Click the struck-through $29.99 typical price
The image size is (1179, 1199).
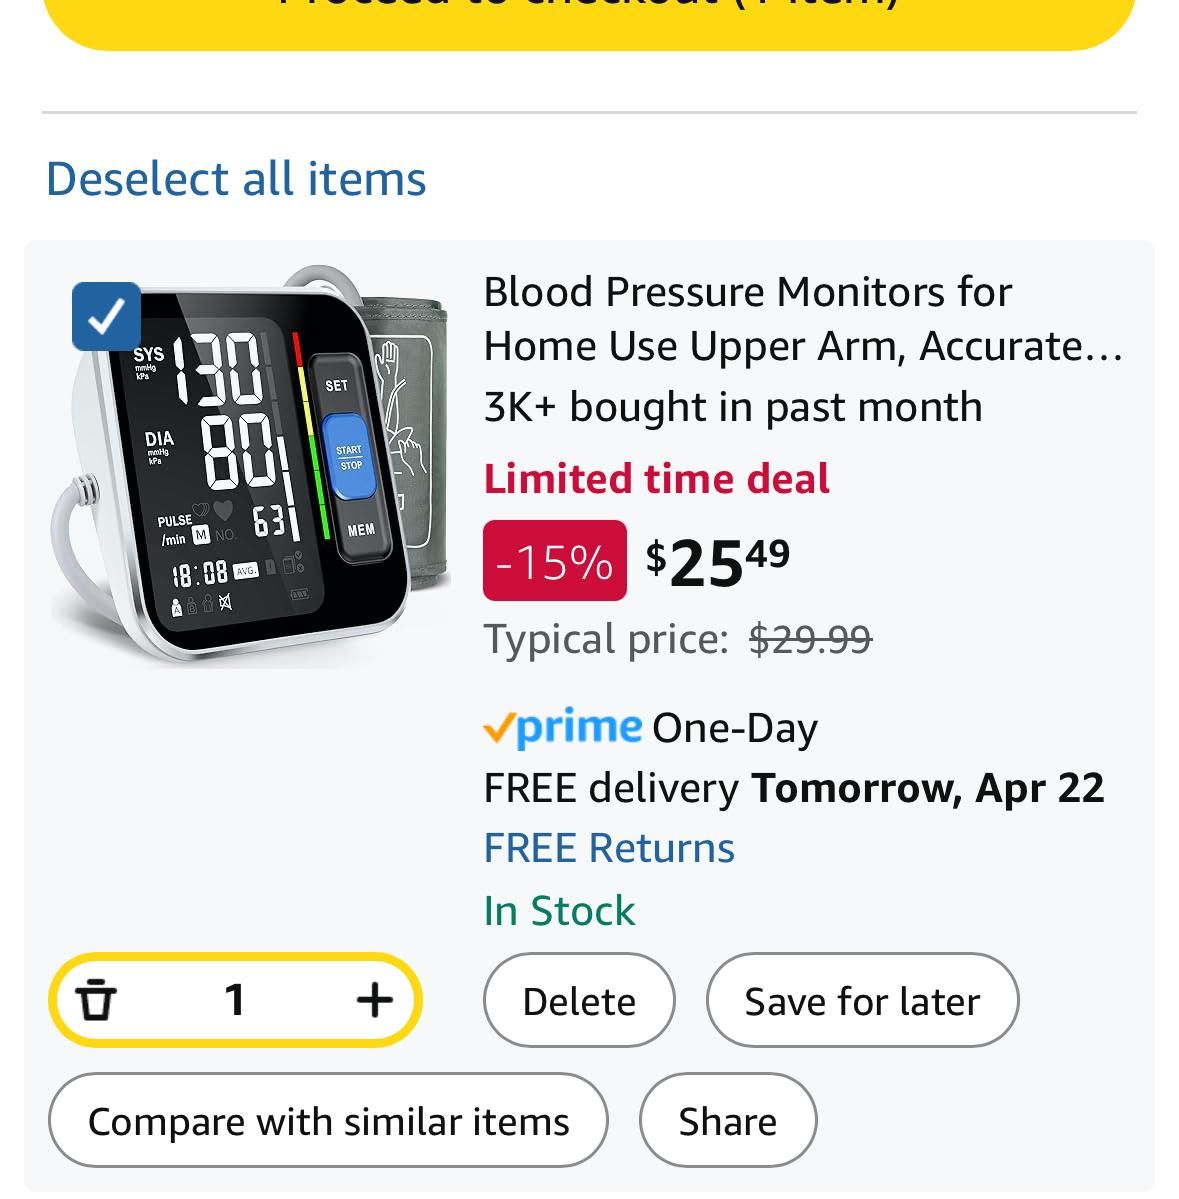coord(810,639)
